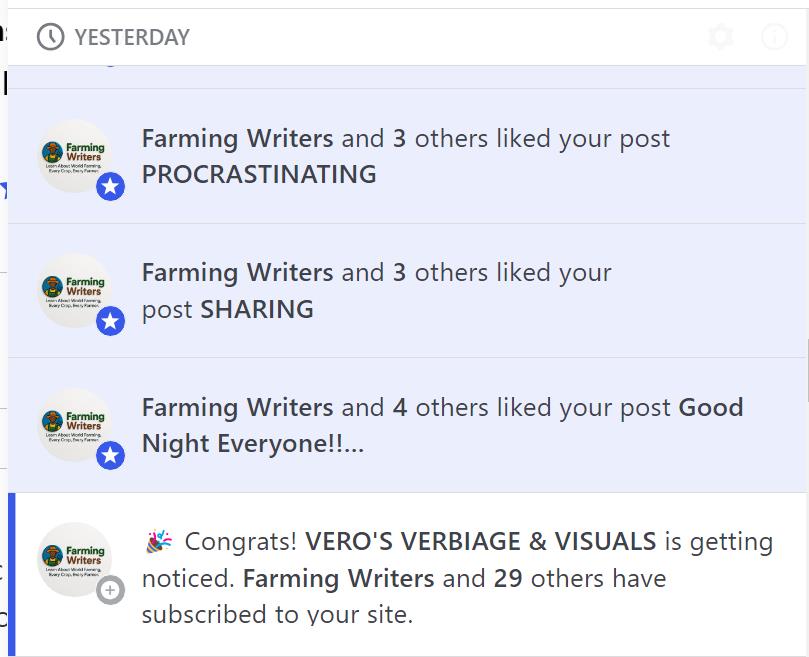This screenshot has height=657, width=809.
Task: Open Farming Writers avatar in PROCRASTINATING notification
Action: (x=75, y=156)
